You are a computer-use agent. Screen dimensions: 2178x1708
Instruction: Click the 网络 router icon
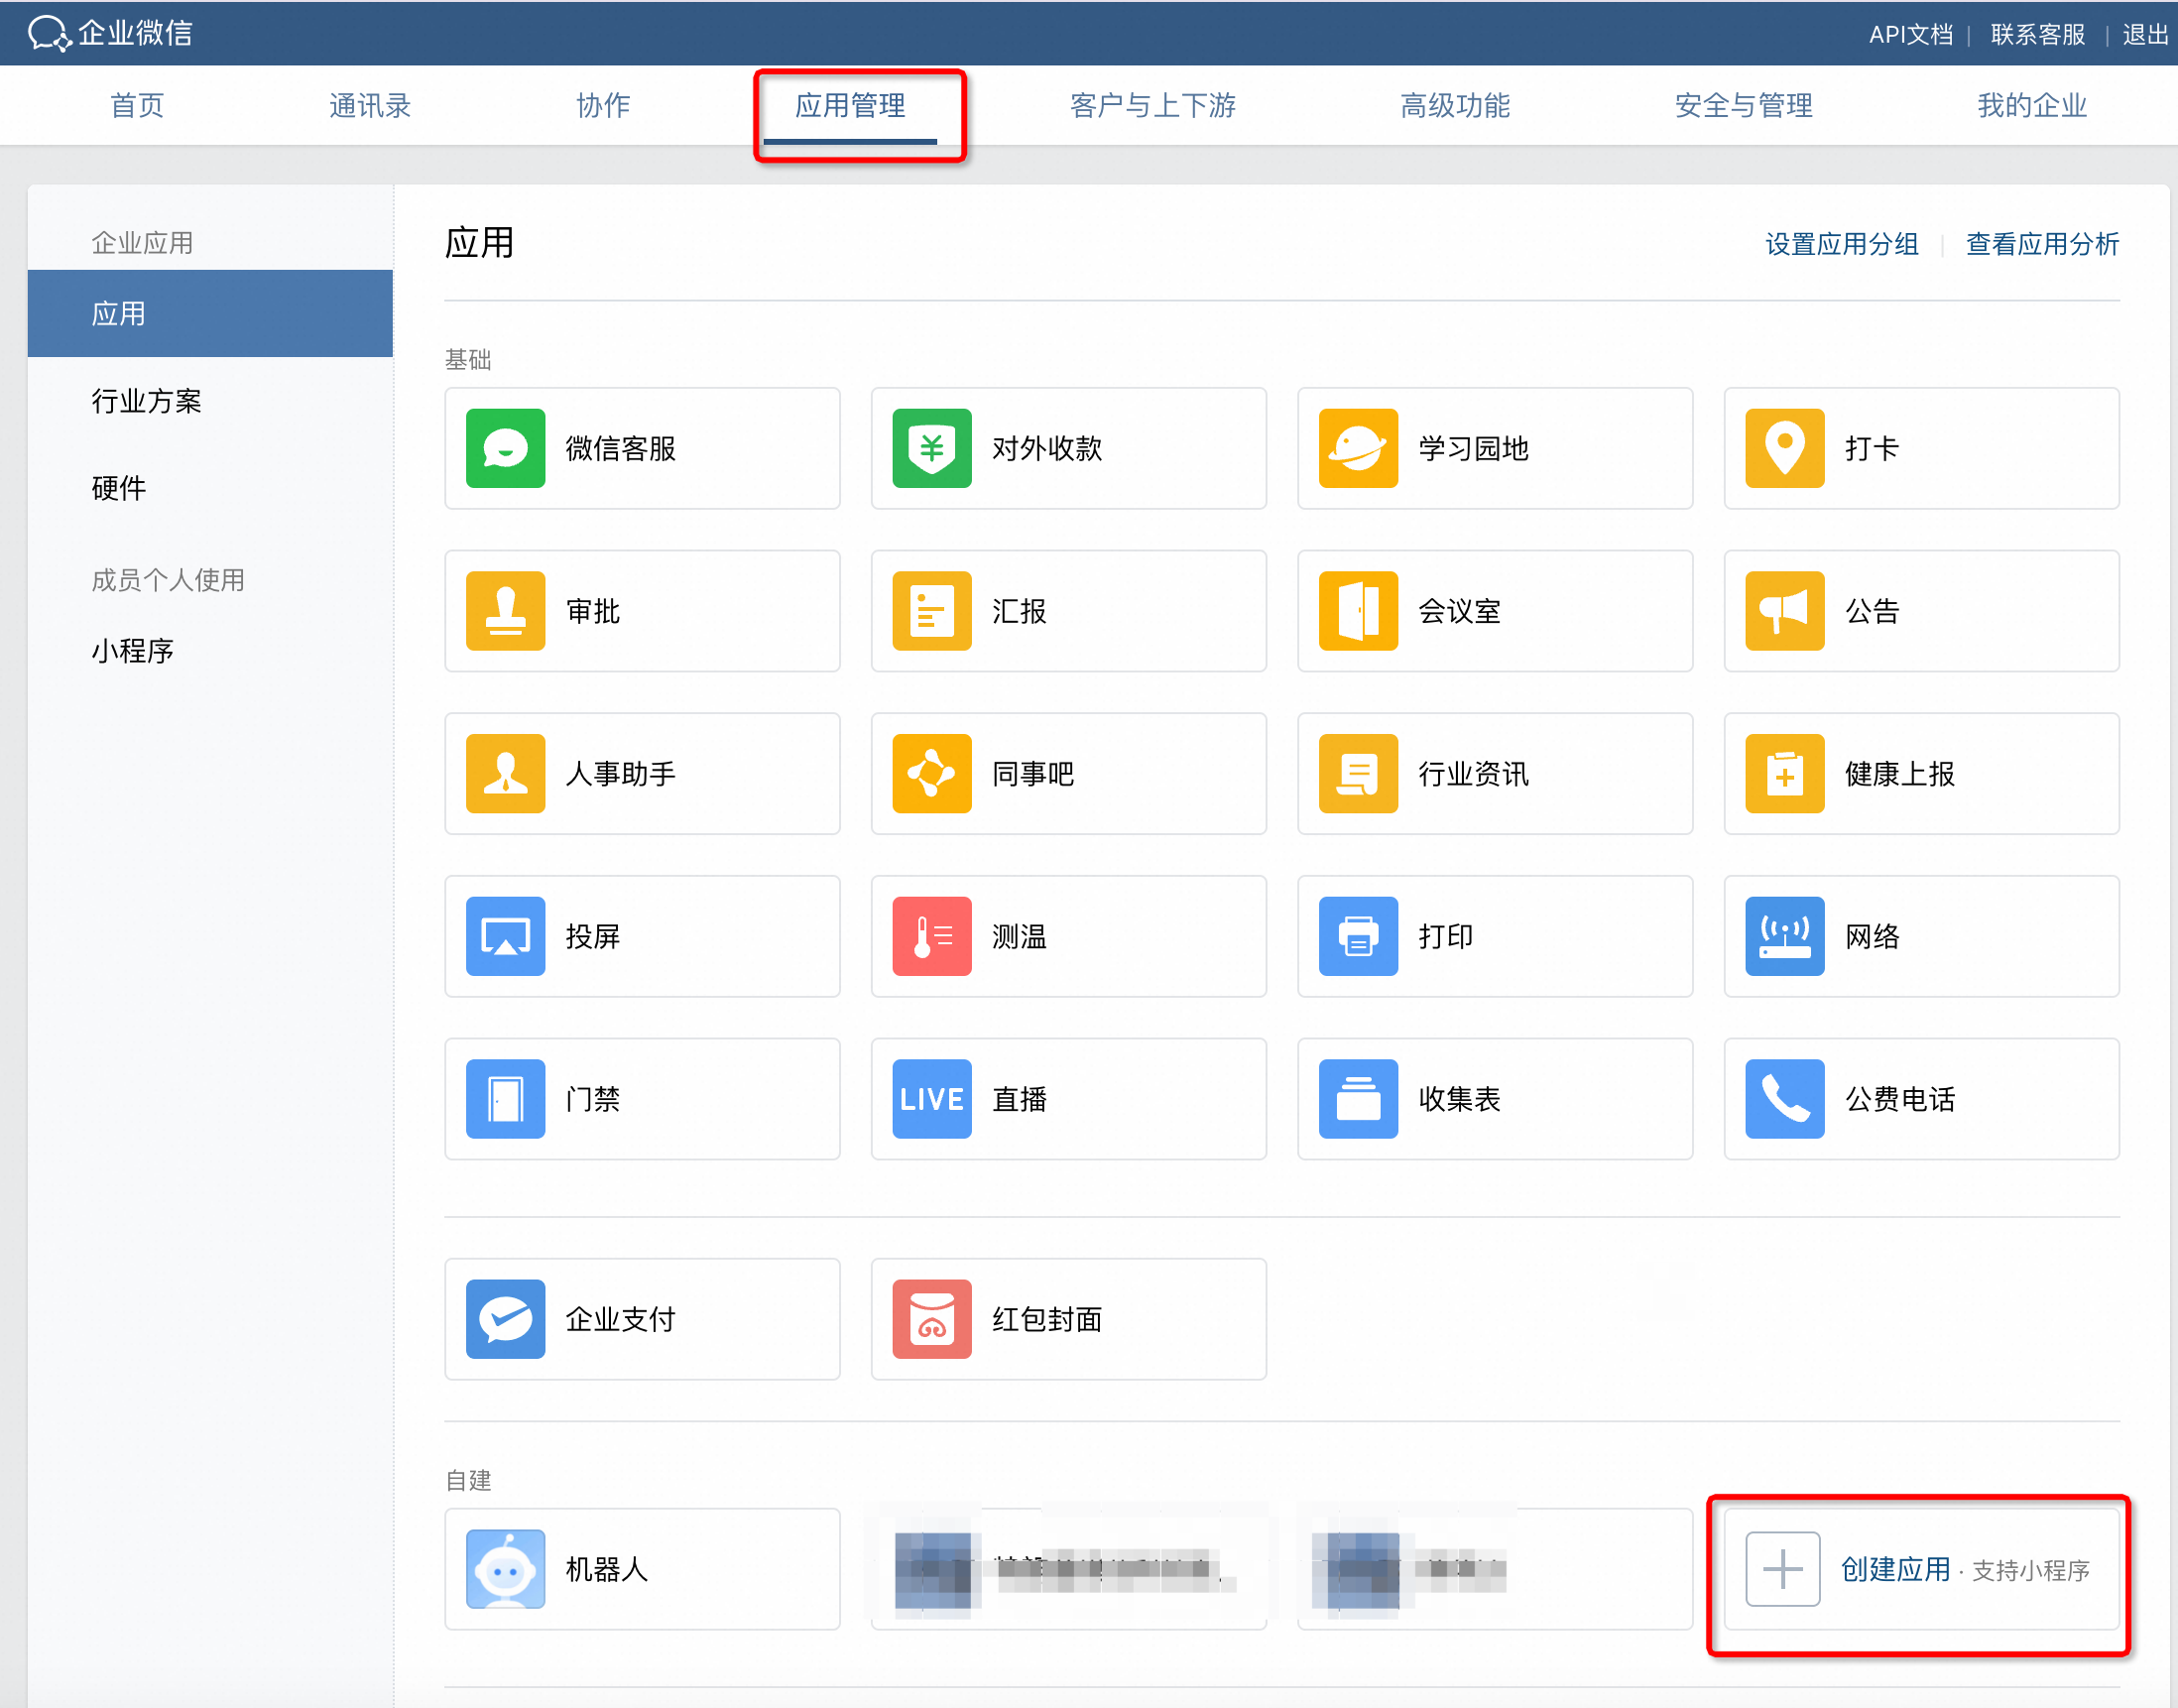click(x=1784, y=936)
